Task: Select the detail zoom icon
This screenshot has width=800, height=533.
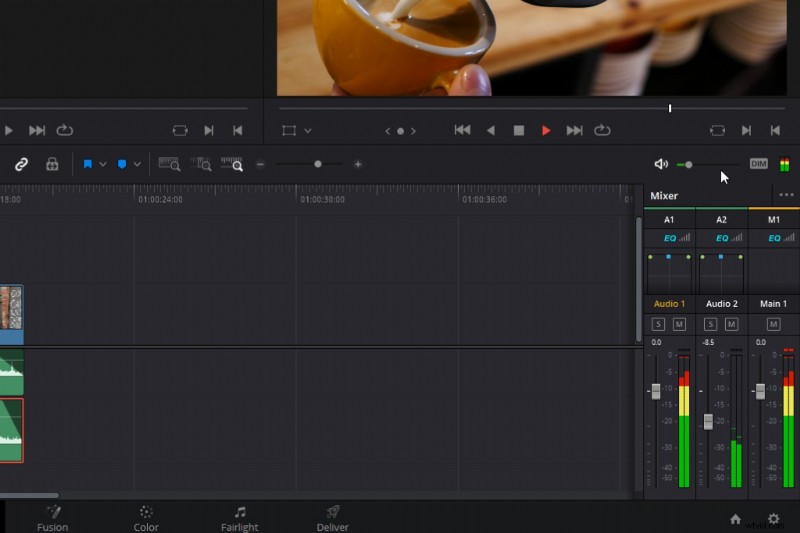Action: coord(201,164)
